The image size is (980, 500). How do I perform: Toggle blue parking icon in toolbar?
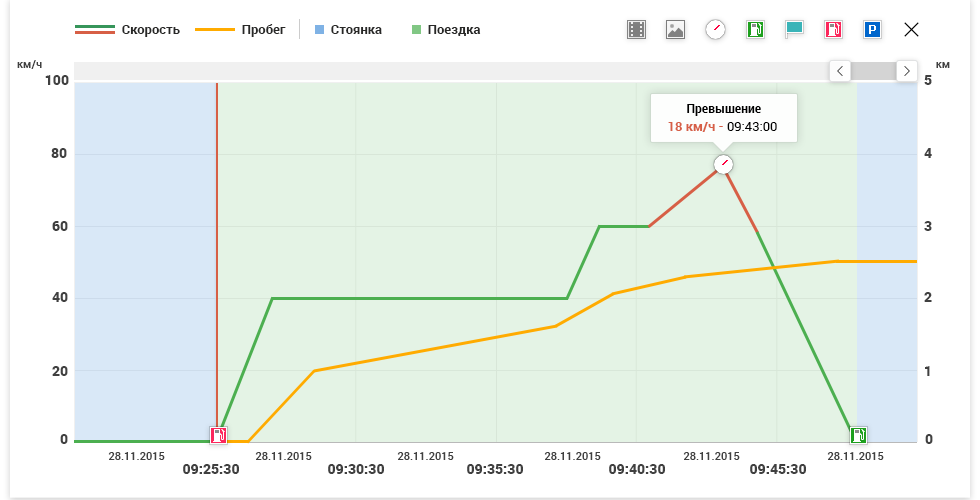click(872, 30)
